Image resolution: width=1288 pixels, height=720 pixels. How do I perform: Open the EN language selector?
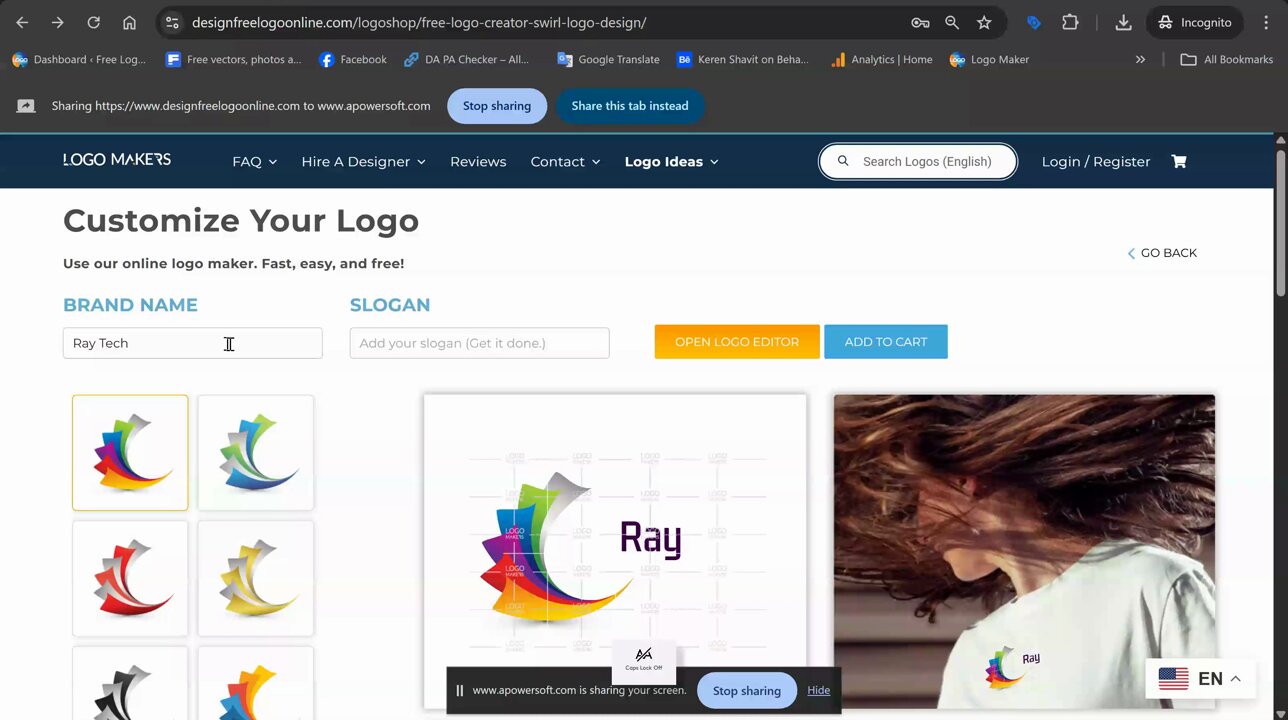(1200, 679)
